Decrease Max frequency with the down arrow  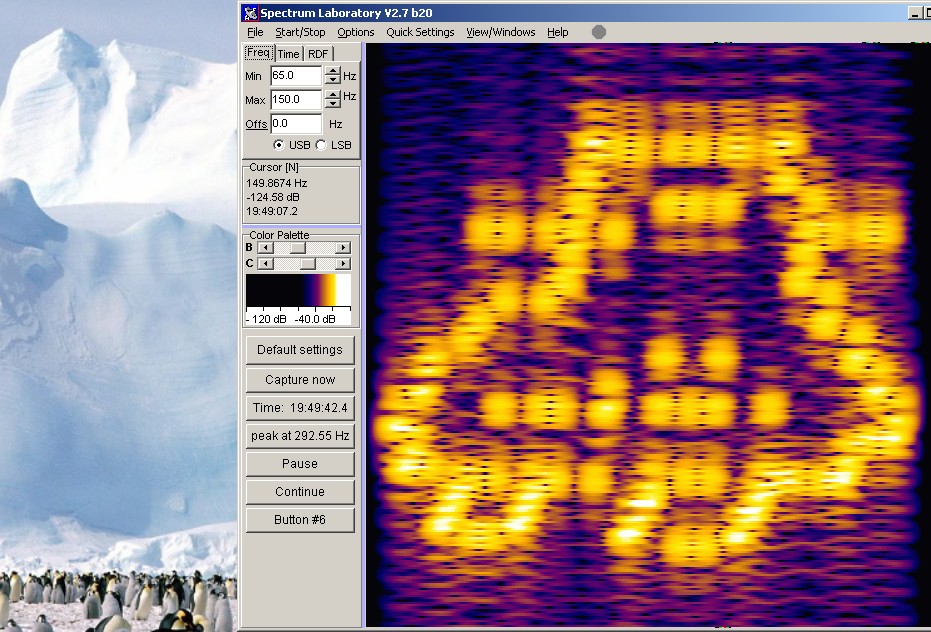click(332, 104)
